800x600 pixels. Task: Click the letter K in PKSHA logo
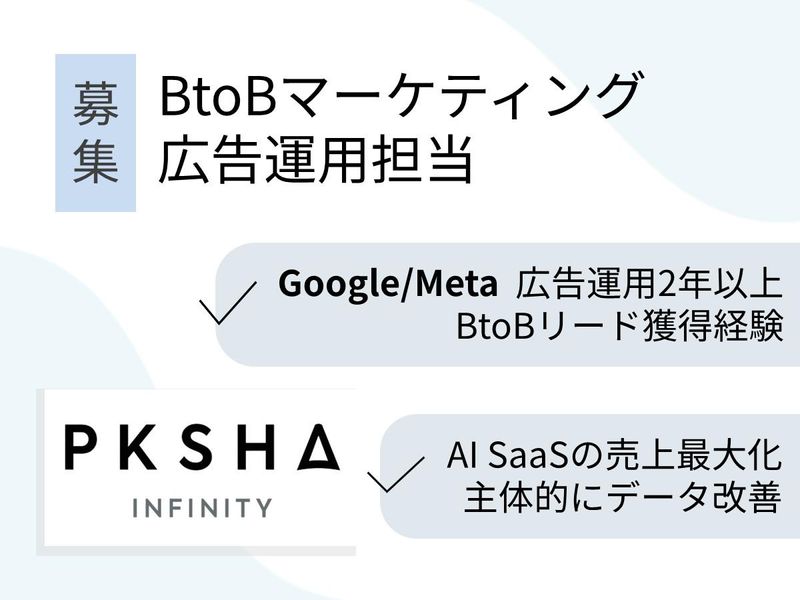pos(139,449)
